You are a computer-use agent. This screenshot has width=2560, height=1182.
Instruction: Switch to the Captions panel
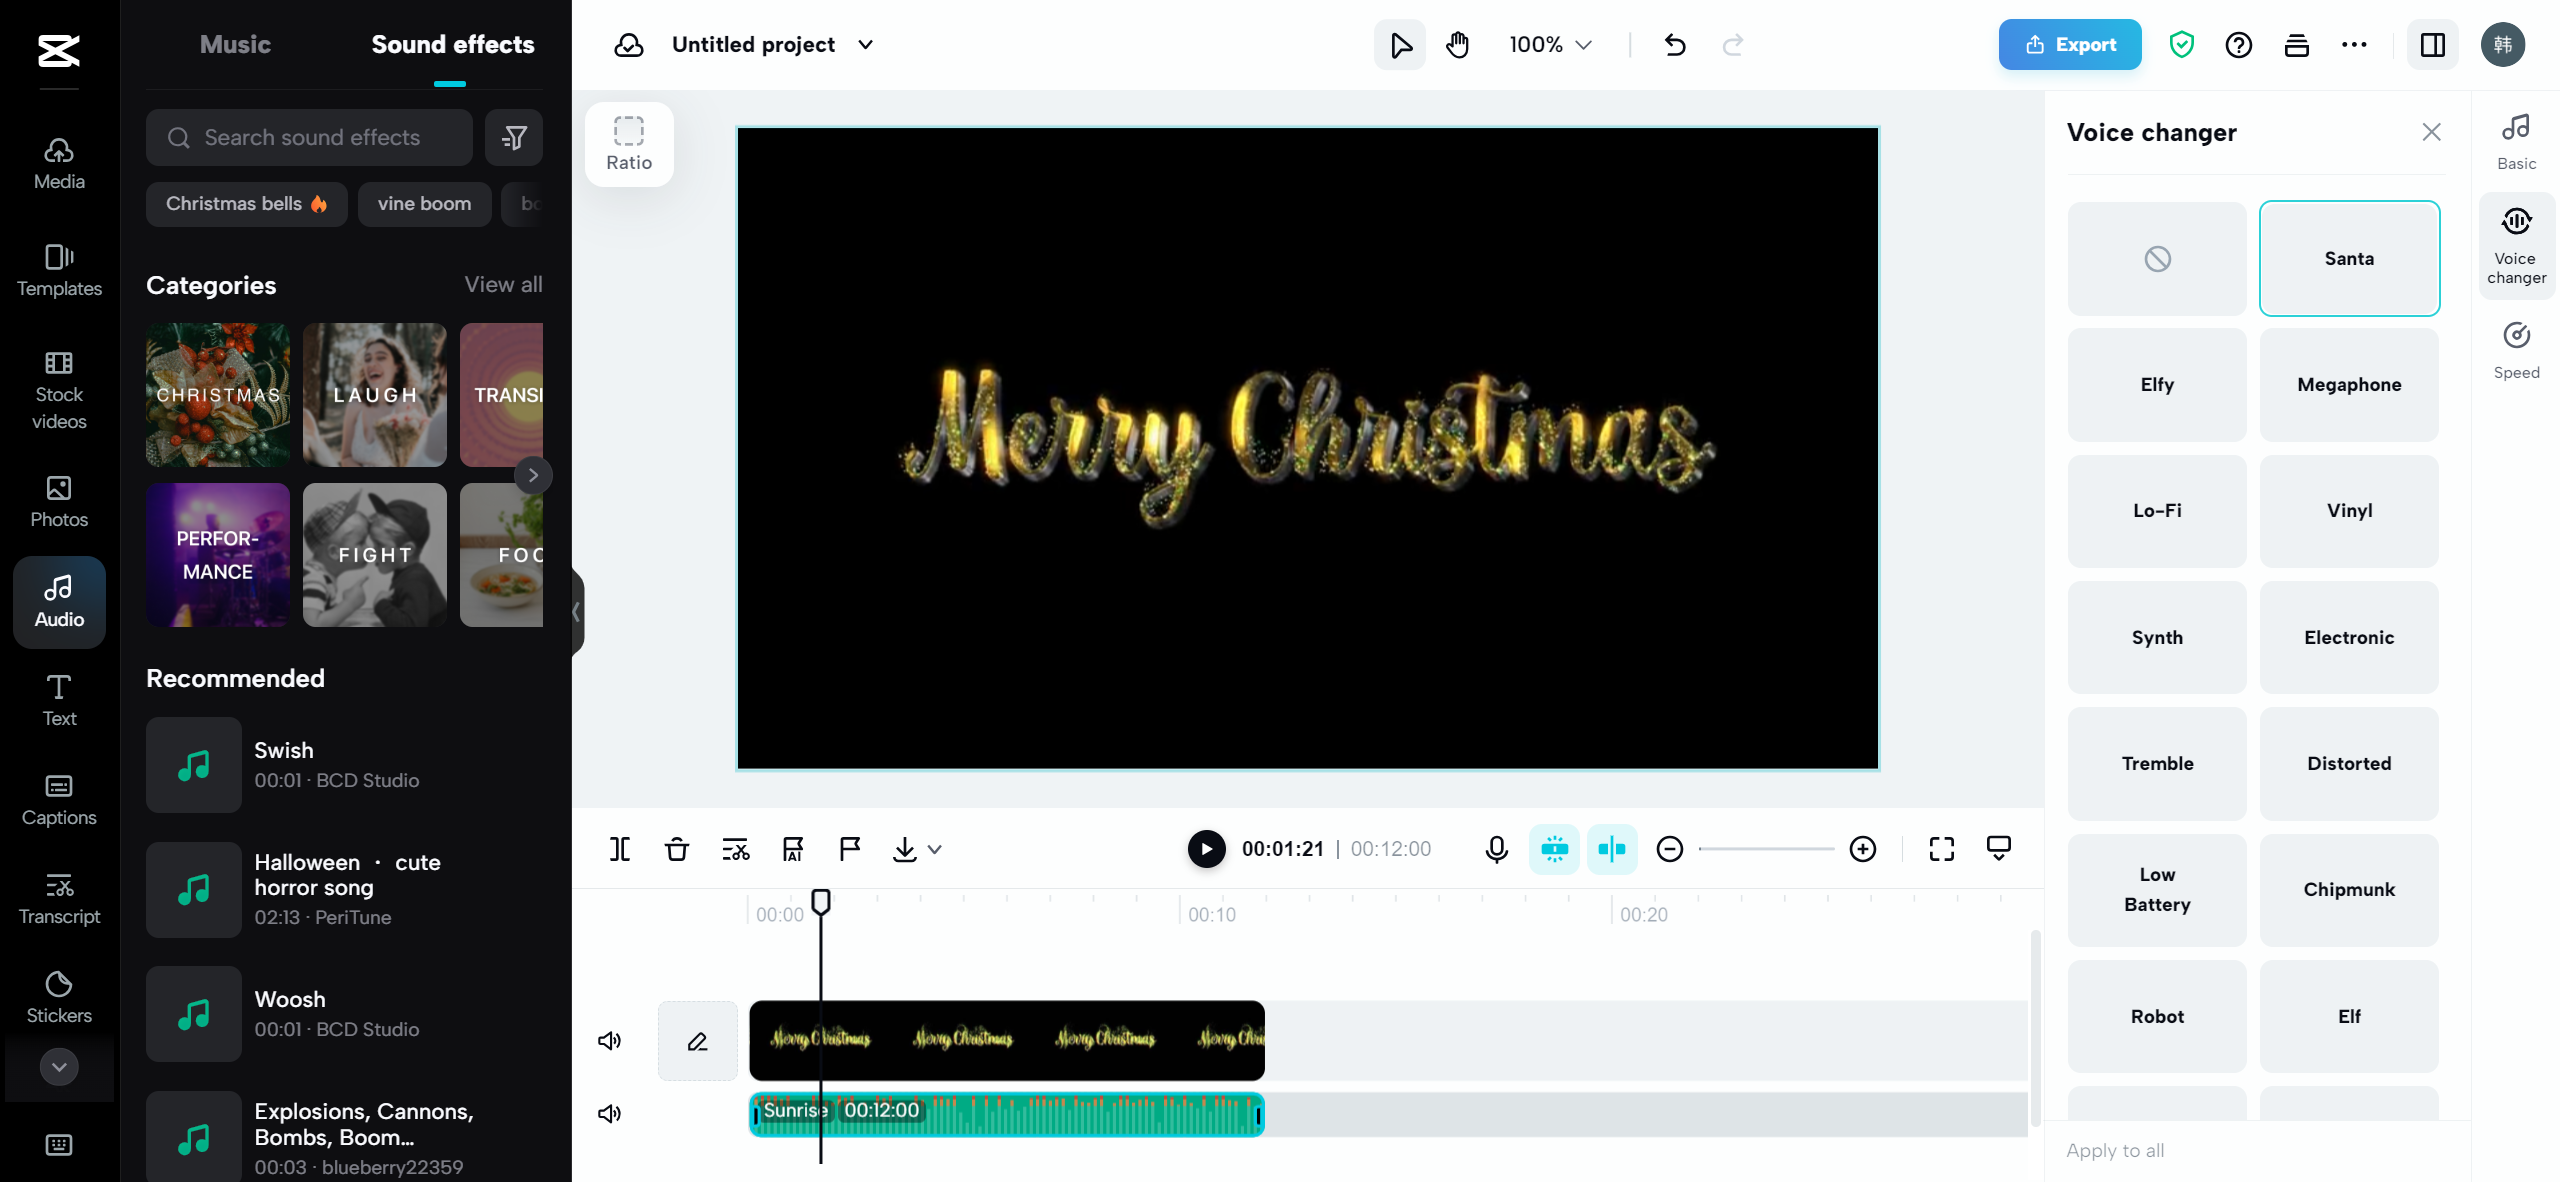58,799
